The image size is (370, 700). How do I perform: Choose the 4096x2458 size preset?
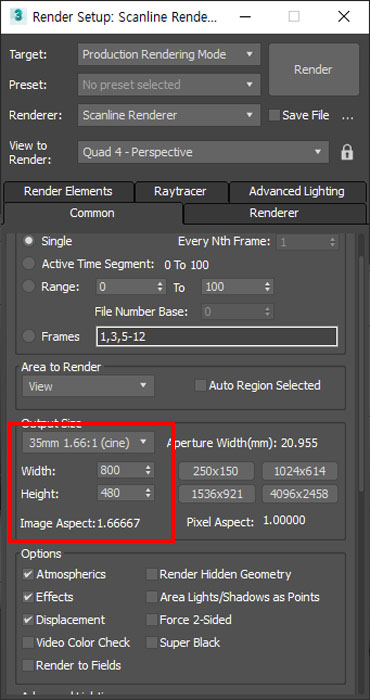point(299,494)
